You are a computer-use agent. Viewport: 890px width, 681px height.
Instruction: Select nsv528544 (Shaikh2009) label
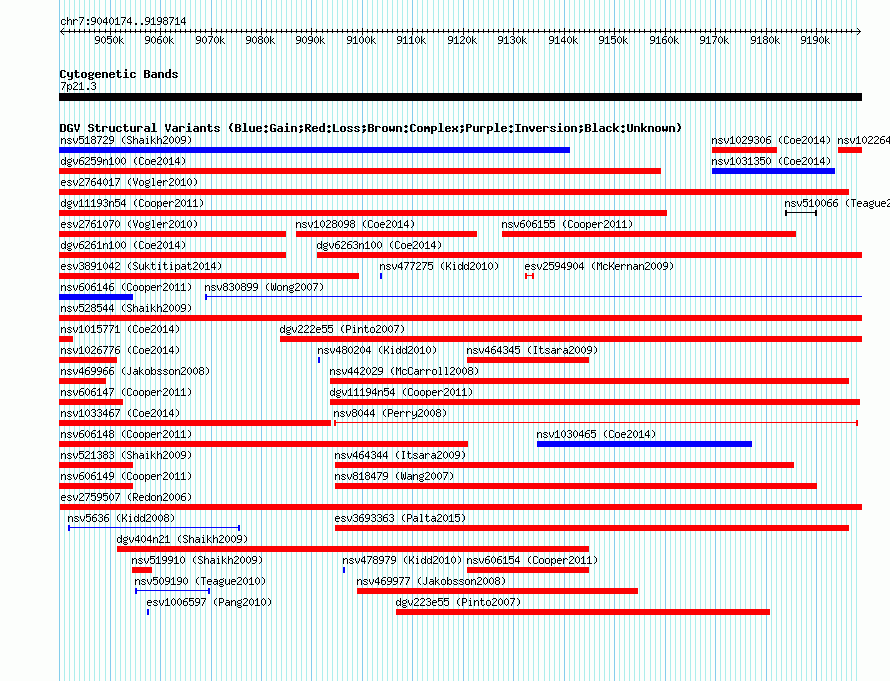click(126, 308)
